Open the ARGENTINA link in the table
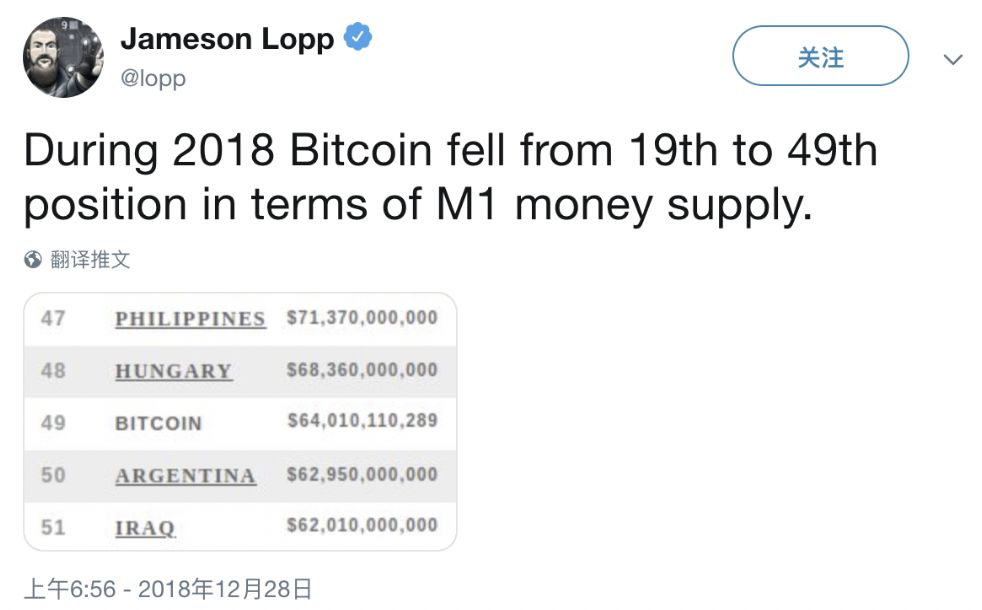Screen dimensions: 982x610 pos(185,475)
